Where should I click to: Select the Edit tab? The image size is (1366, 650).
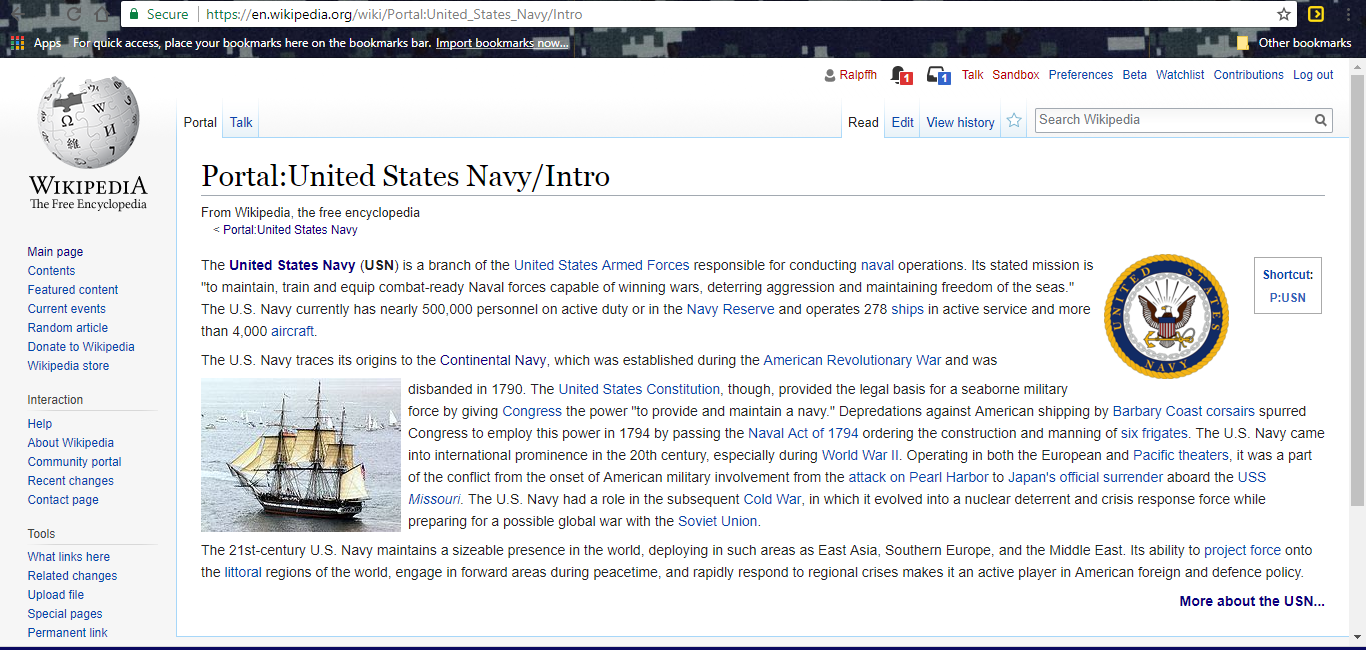(x=903, y=122)
